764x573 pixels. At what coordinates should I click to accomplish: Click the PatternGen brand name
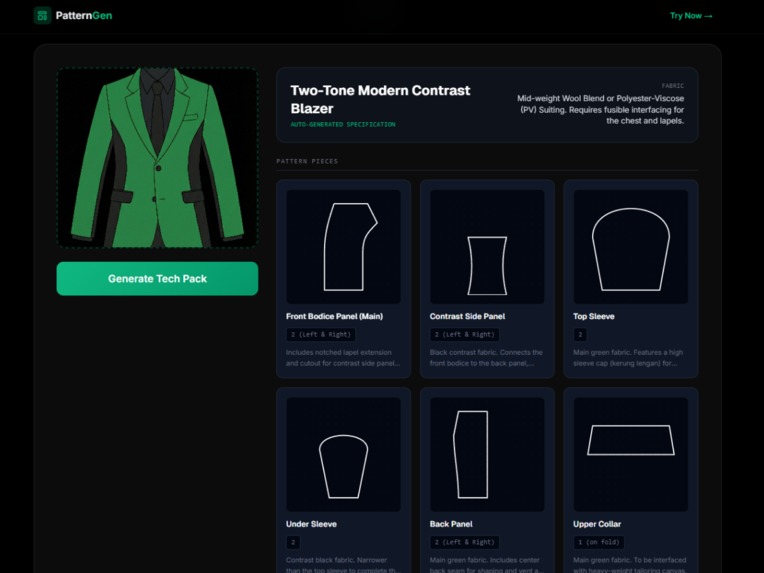click(84, 16)
